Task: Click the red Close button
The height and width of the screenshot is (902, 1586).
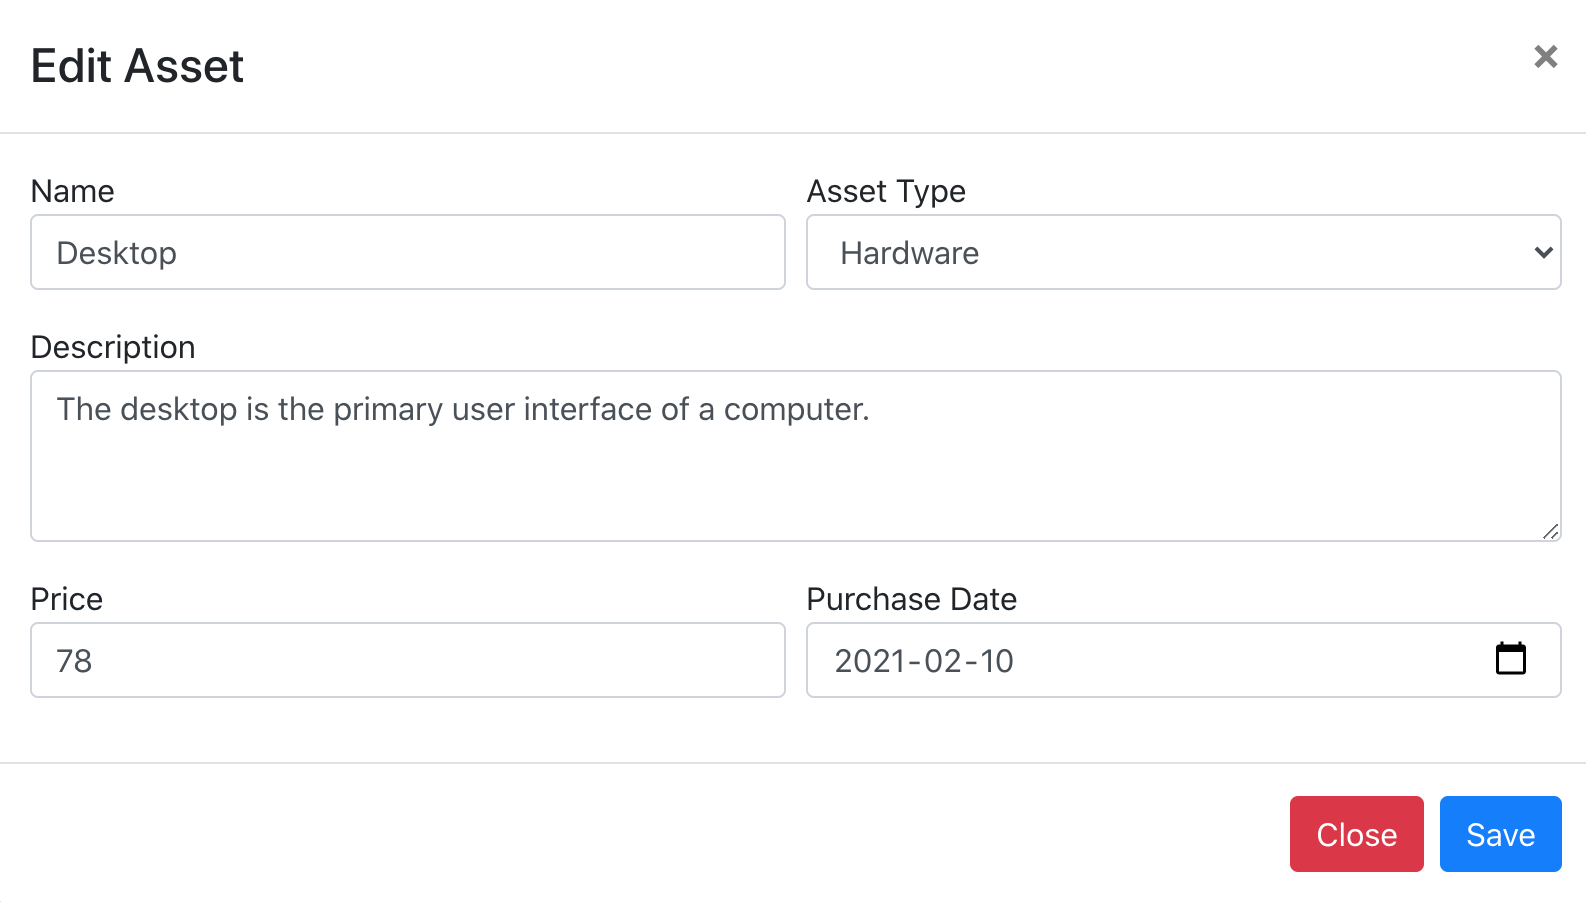Action: tap(1356, 834)
